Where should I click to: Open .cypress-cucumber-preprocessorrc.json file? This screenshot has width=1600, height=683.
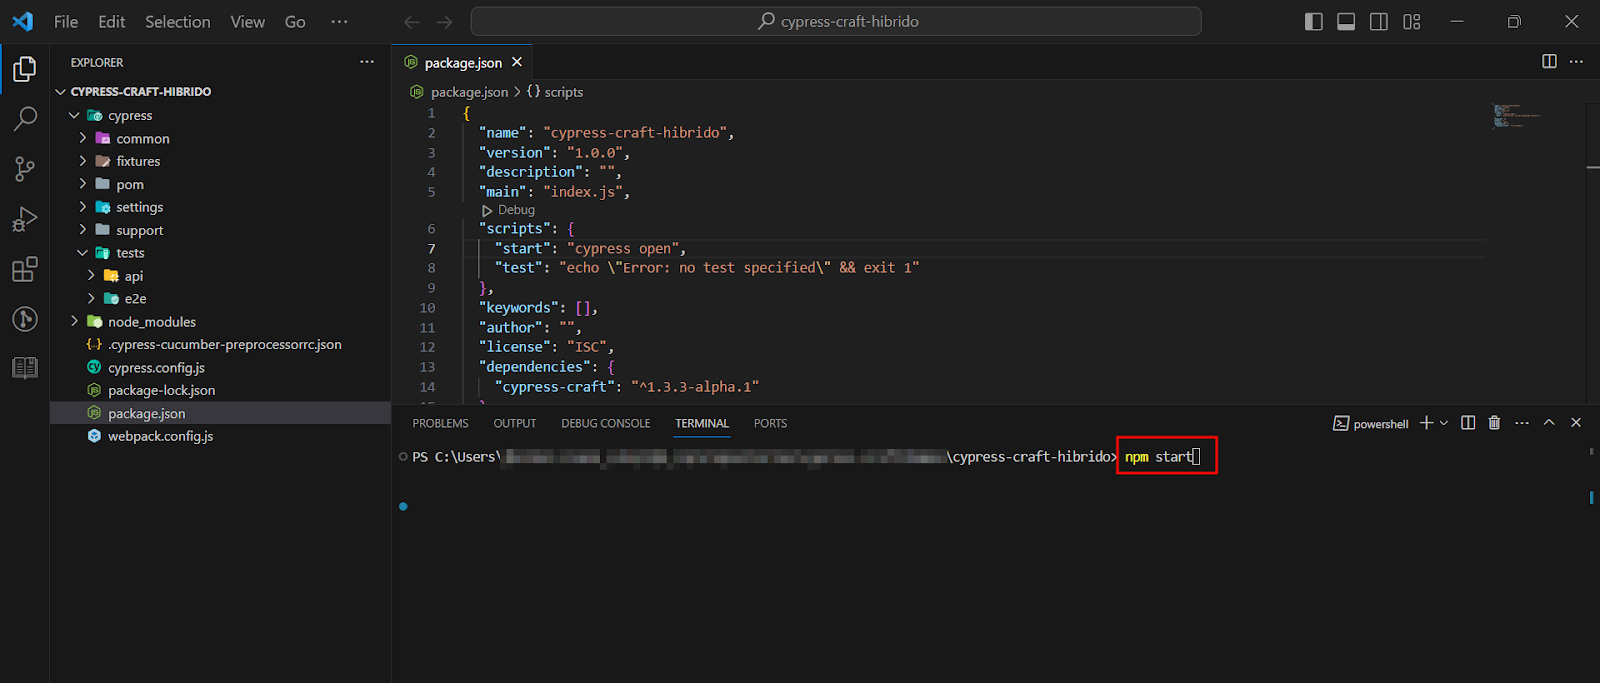pos(220,345)
